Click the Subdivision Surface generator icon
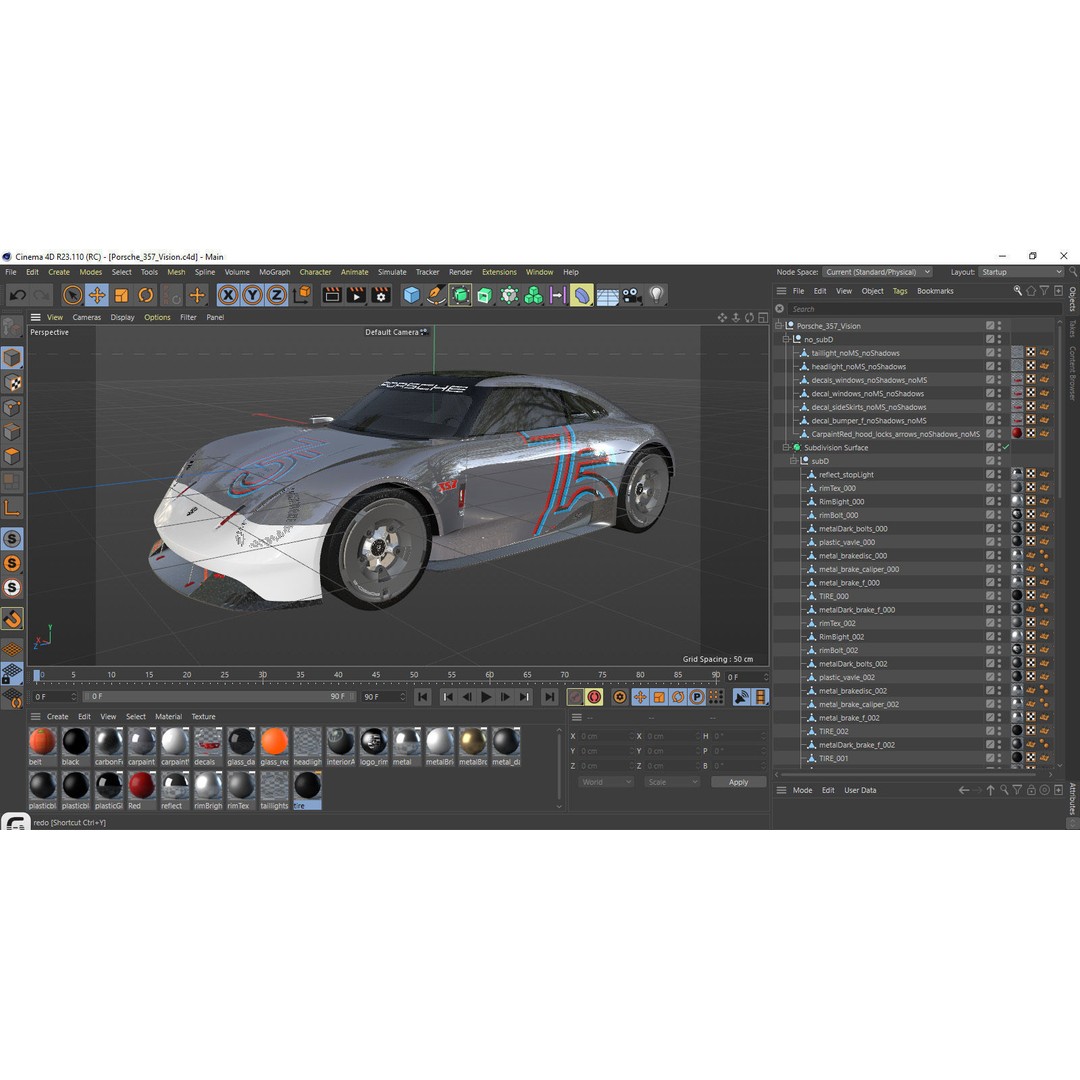The height and width of the screenshot is (1080, 1080). [x=460, y=295]
